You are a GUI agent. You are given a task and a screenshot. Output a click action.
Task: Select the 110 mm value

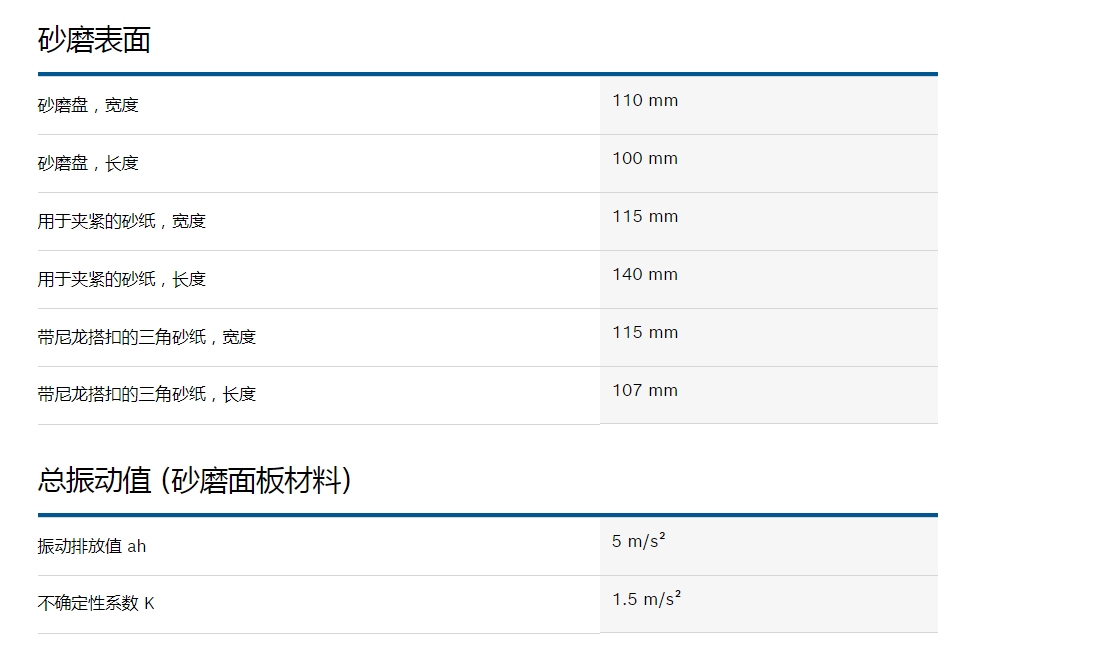pyautogui.click(x=645, y=101)
